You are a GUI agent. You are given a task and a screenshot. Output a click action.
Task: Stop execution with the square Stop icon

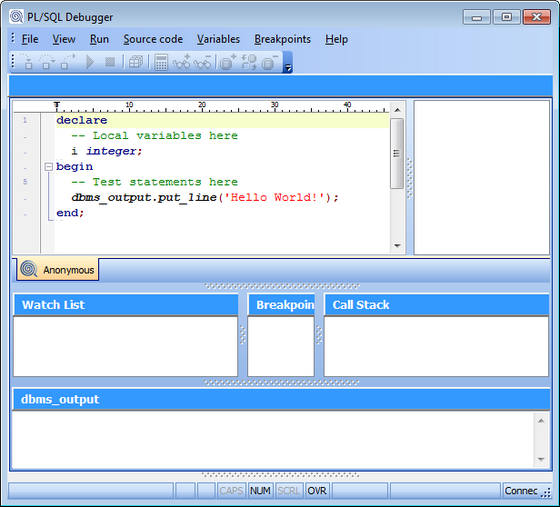[x=110, y=62]
